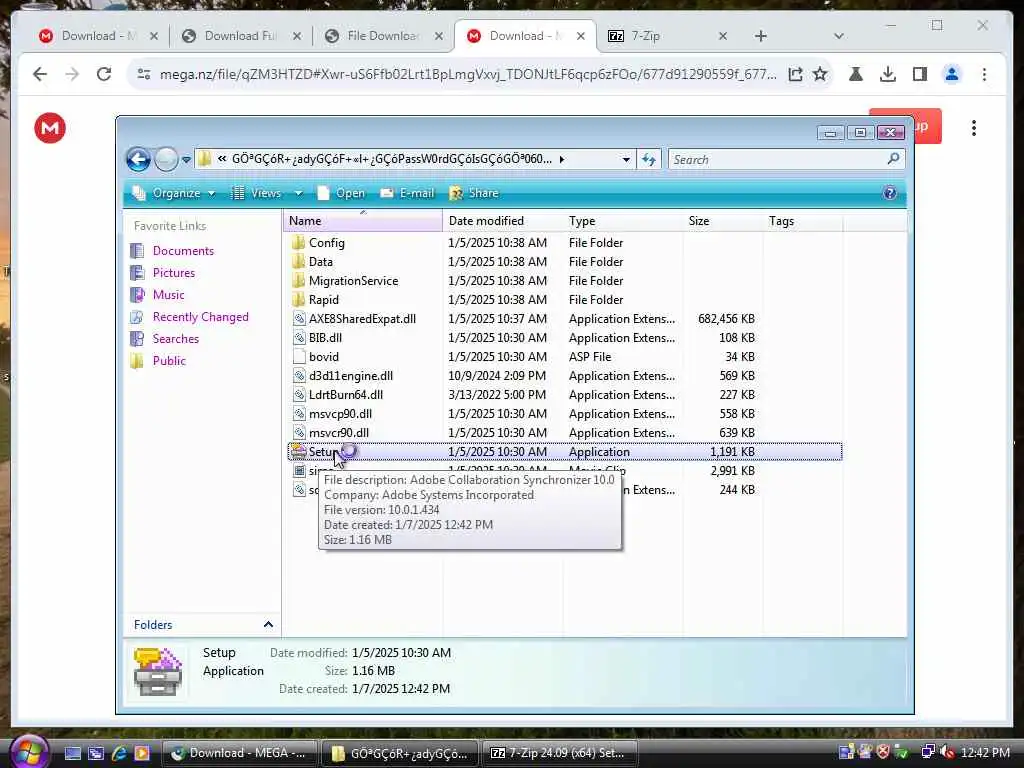Viewport: 1024px width, 768px height.
Task: Click the Explorer forward arrow button
Action: coord(166,159)
